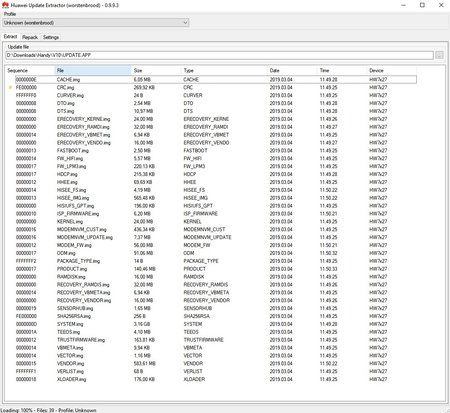Switch to the Extract tab

10,37
